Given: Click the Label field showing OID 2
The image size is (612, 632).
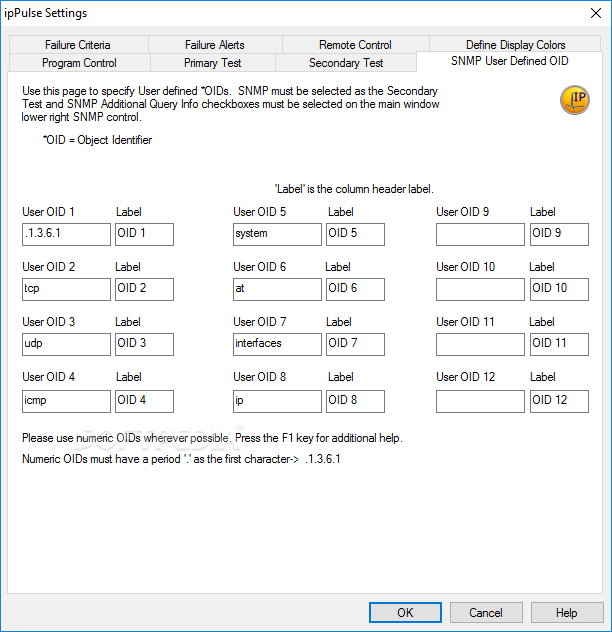Looking at the screenshot, I should coord(144,289).
